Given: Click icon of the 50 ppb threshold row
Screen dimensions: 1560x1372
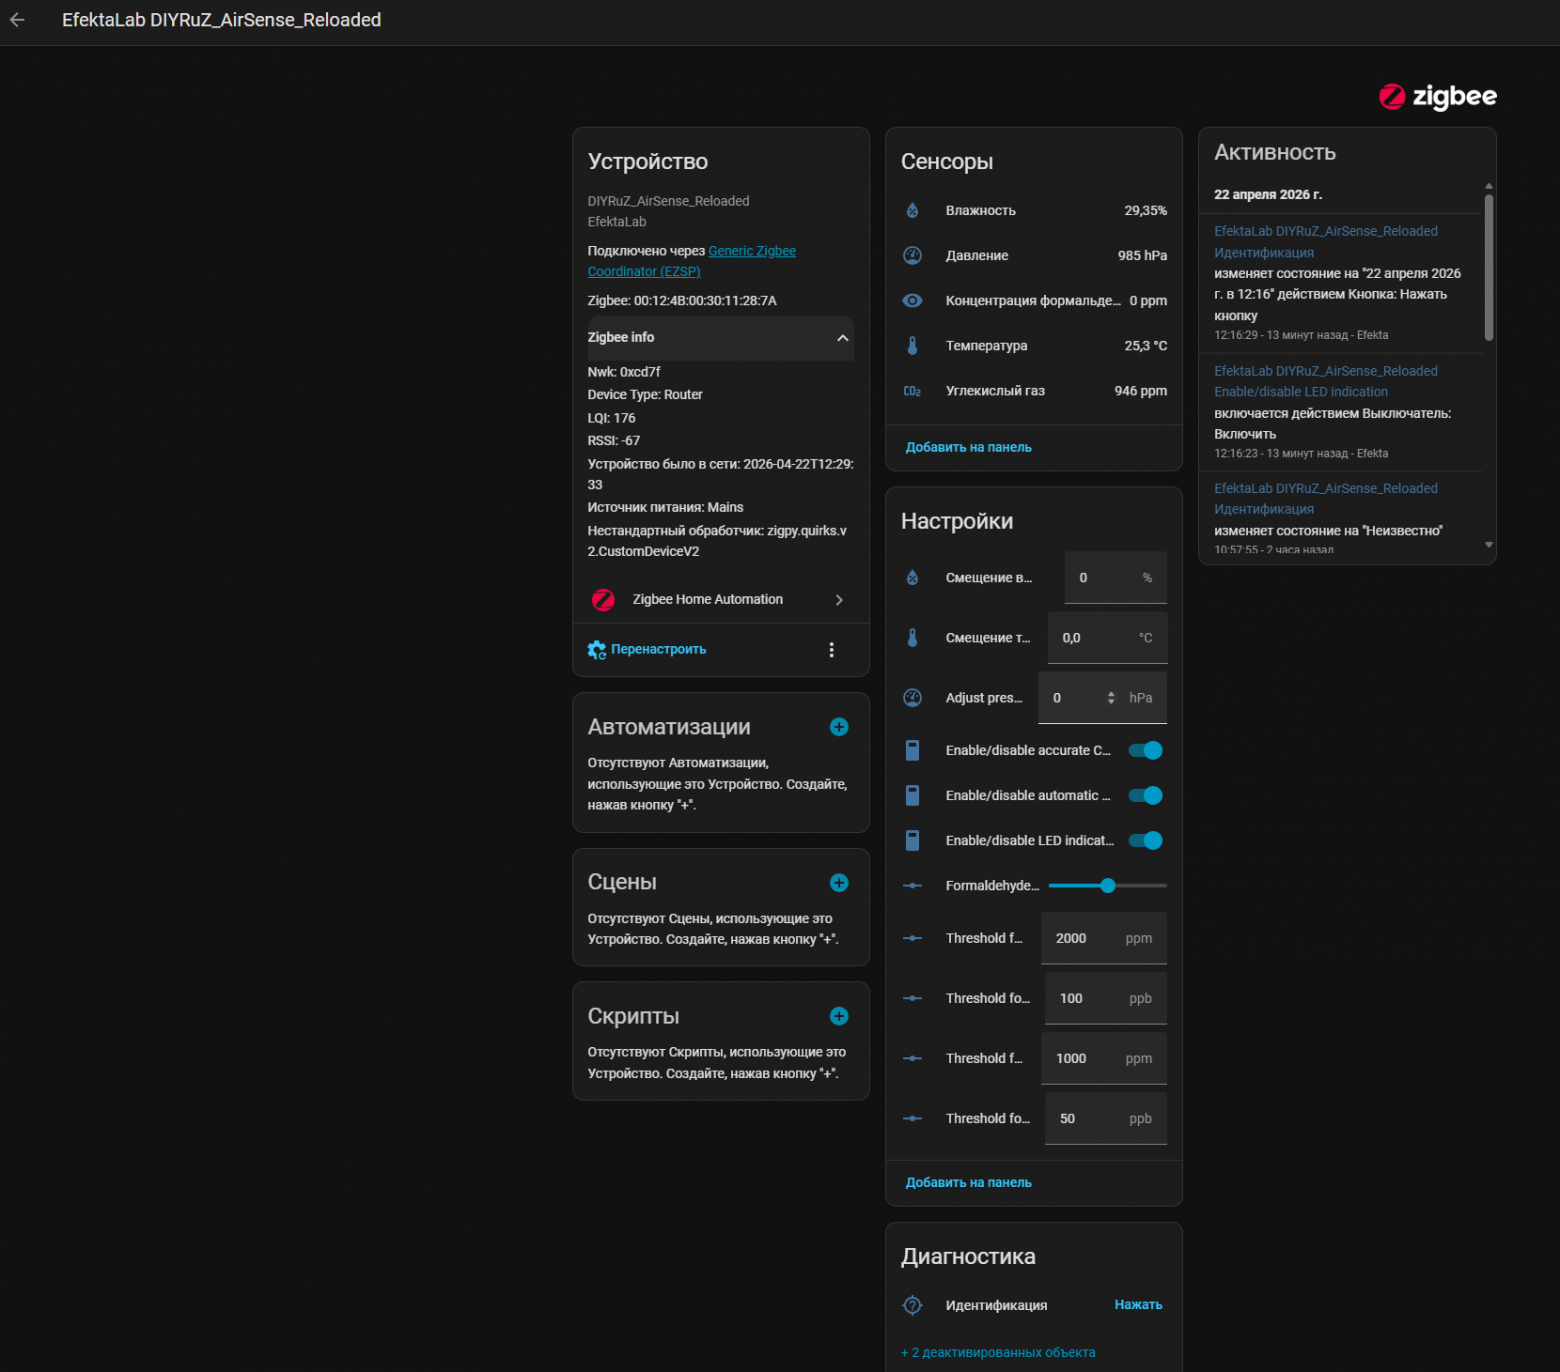Looking at the screenshot, I should tap(912, 1119).
